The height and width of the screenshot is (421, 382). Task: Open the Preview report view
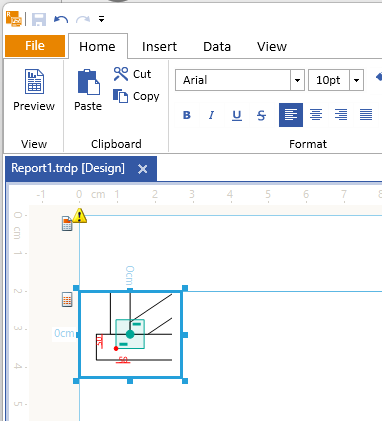pyautogui.click(x=34, y=90)
